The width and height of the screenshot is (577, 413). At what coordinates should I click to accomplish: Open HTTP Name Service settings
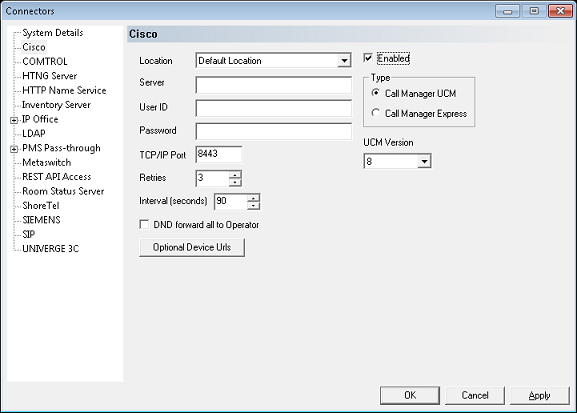pos(64,90)
